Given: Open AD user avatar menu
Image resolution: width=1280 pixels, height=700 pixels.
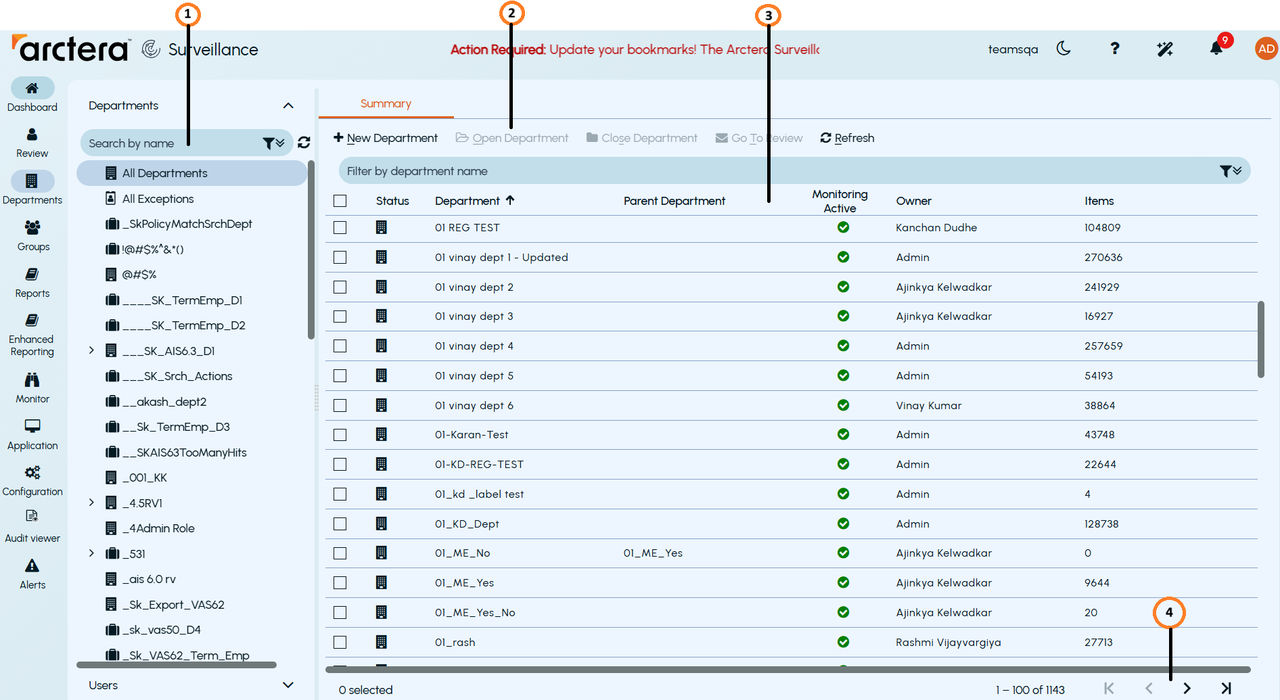Looking at the screenshot, I should coord(1266,48).
